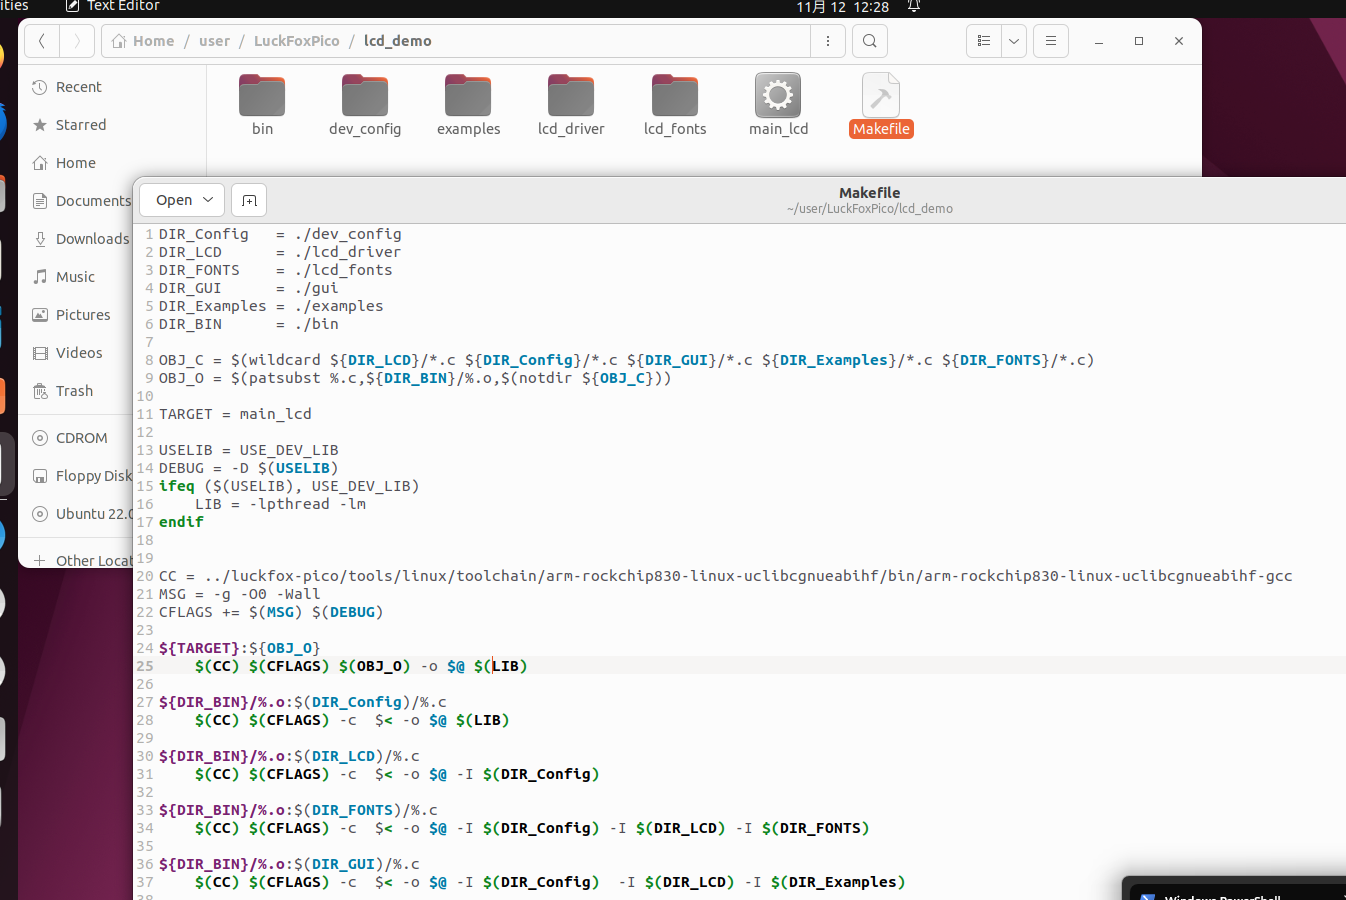Screen dimensions: 1346x900
Task: Click line number 25 in the gutter
Action: [x=145, y=666]
